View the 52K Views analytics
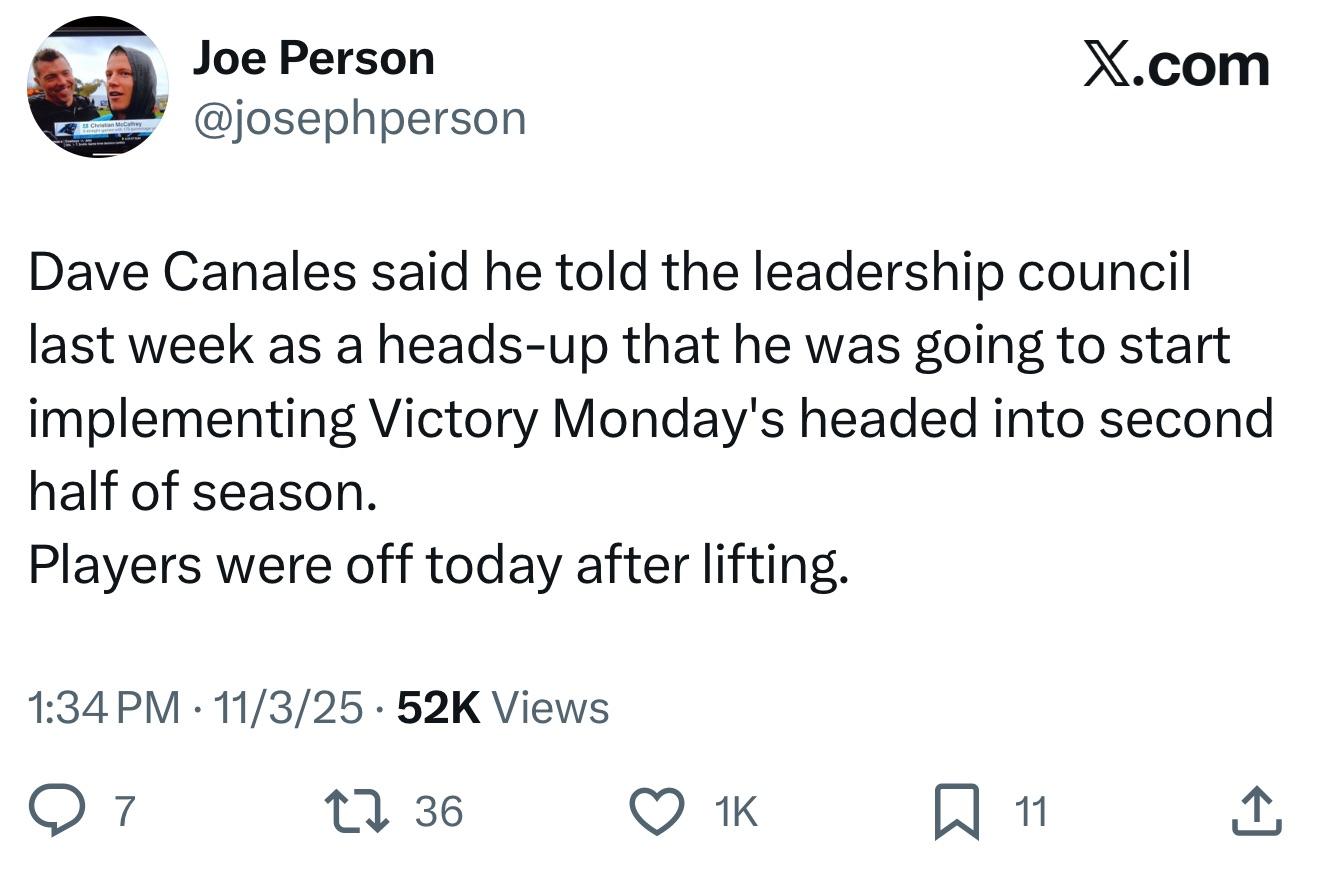This screenshot has height=880, width=1320. click(x=502, y=708)
